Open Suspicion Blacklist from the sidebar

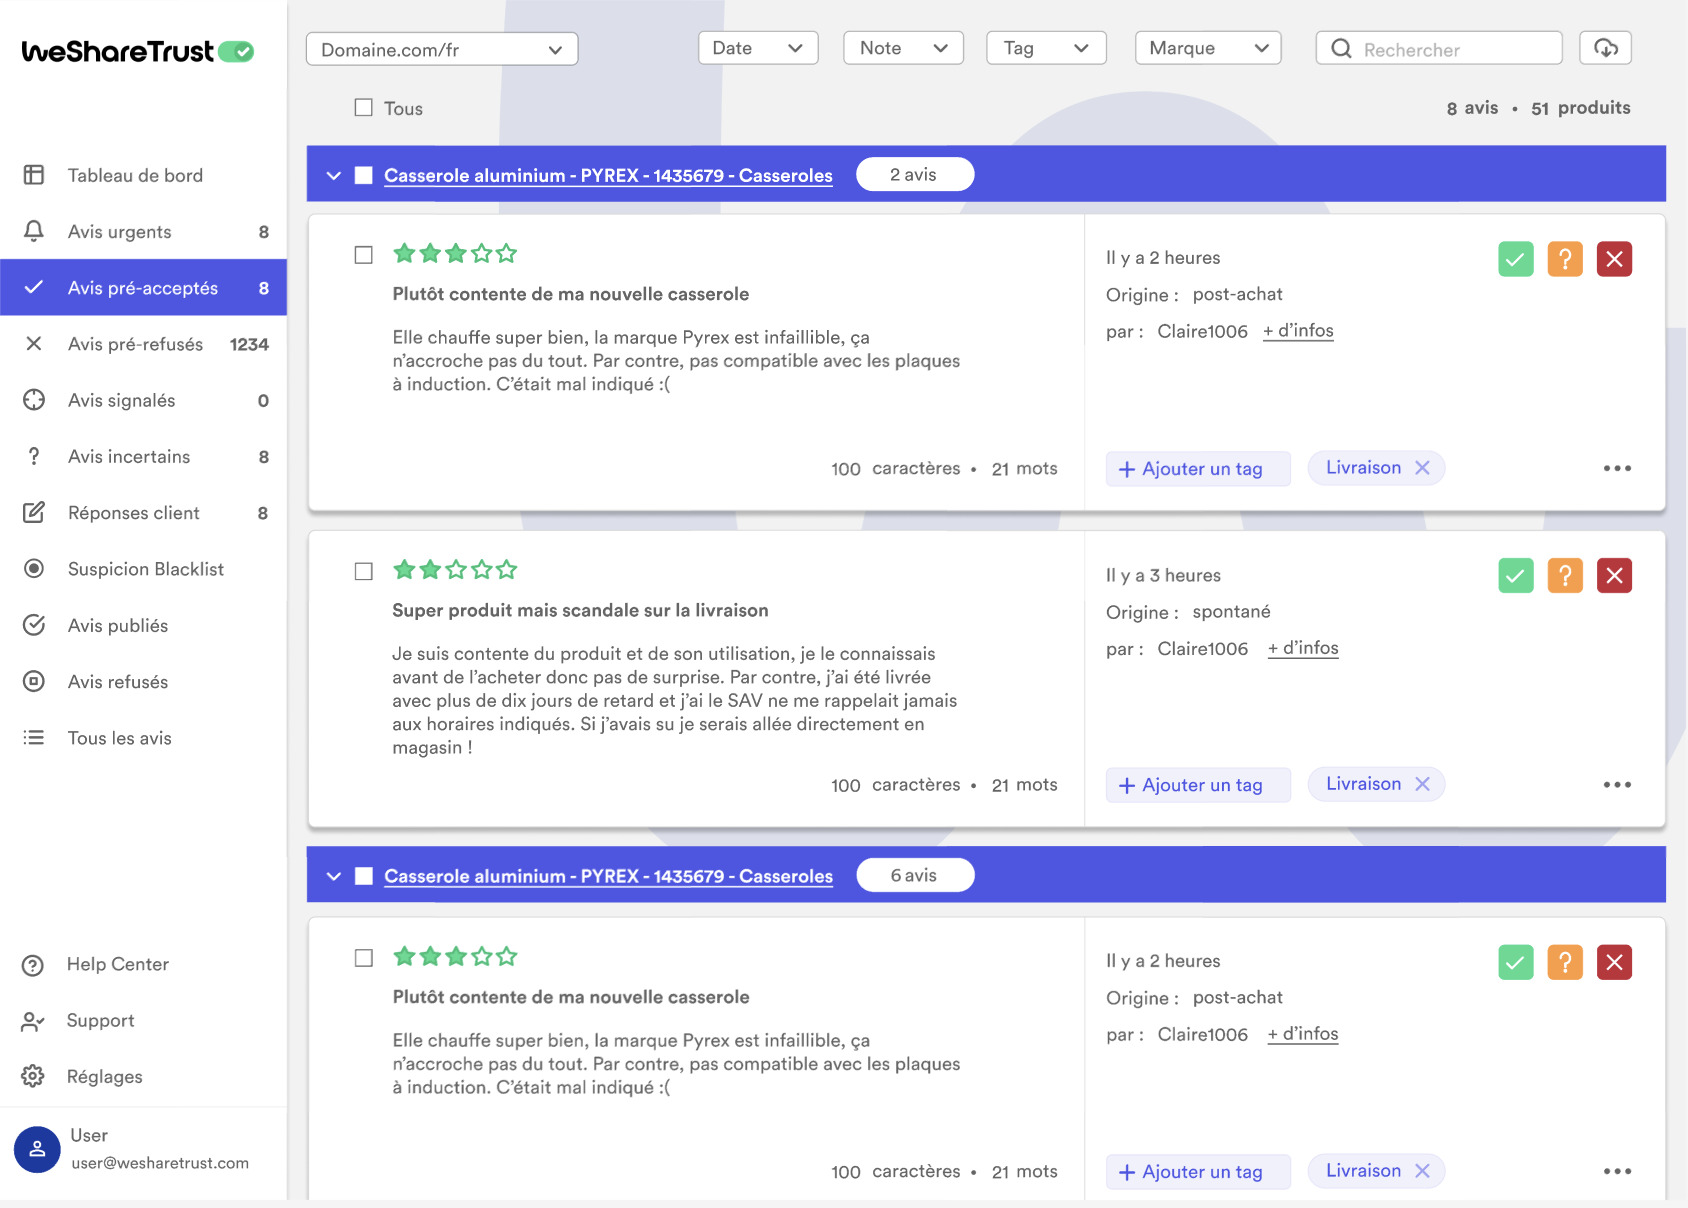[x=146, y=569]
